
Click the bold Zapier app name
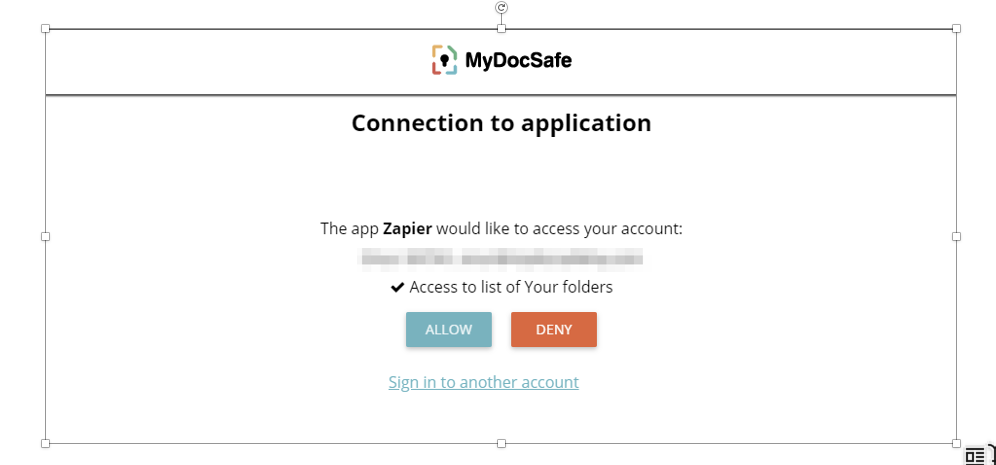click(407, 229)
